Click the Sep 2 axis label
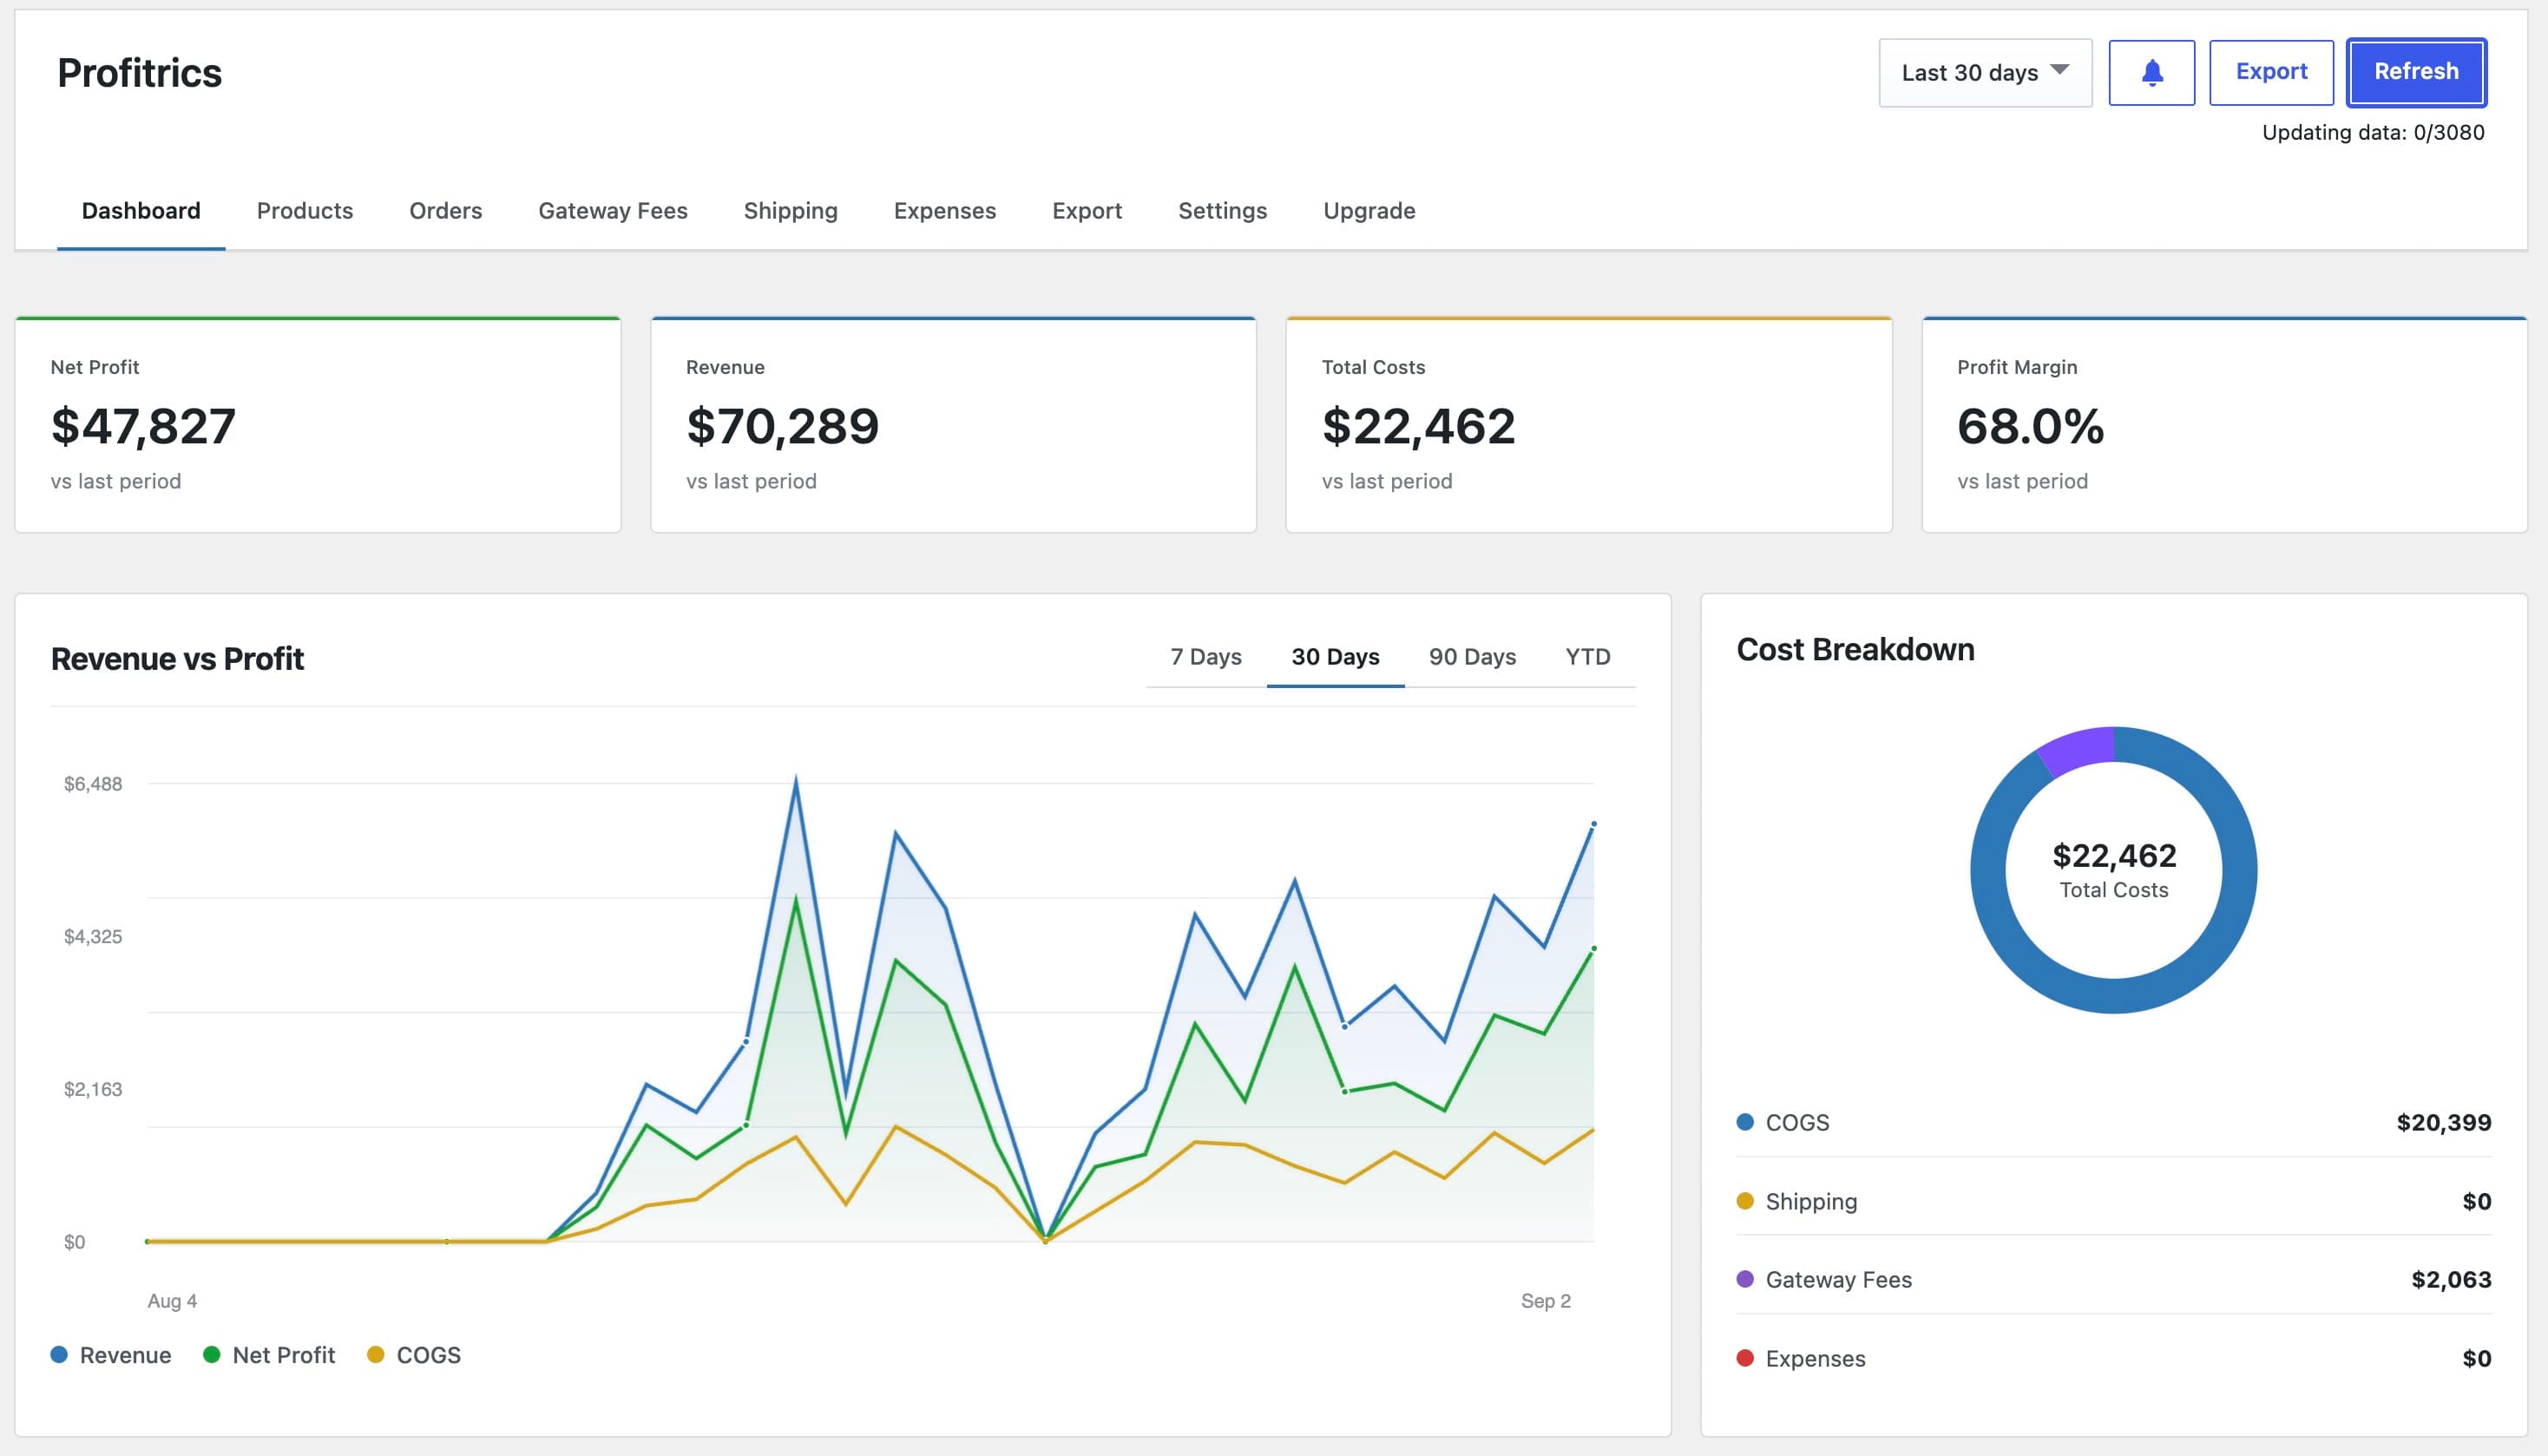This screenshot has width=2548, height=1456. pos(1546,1301)
